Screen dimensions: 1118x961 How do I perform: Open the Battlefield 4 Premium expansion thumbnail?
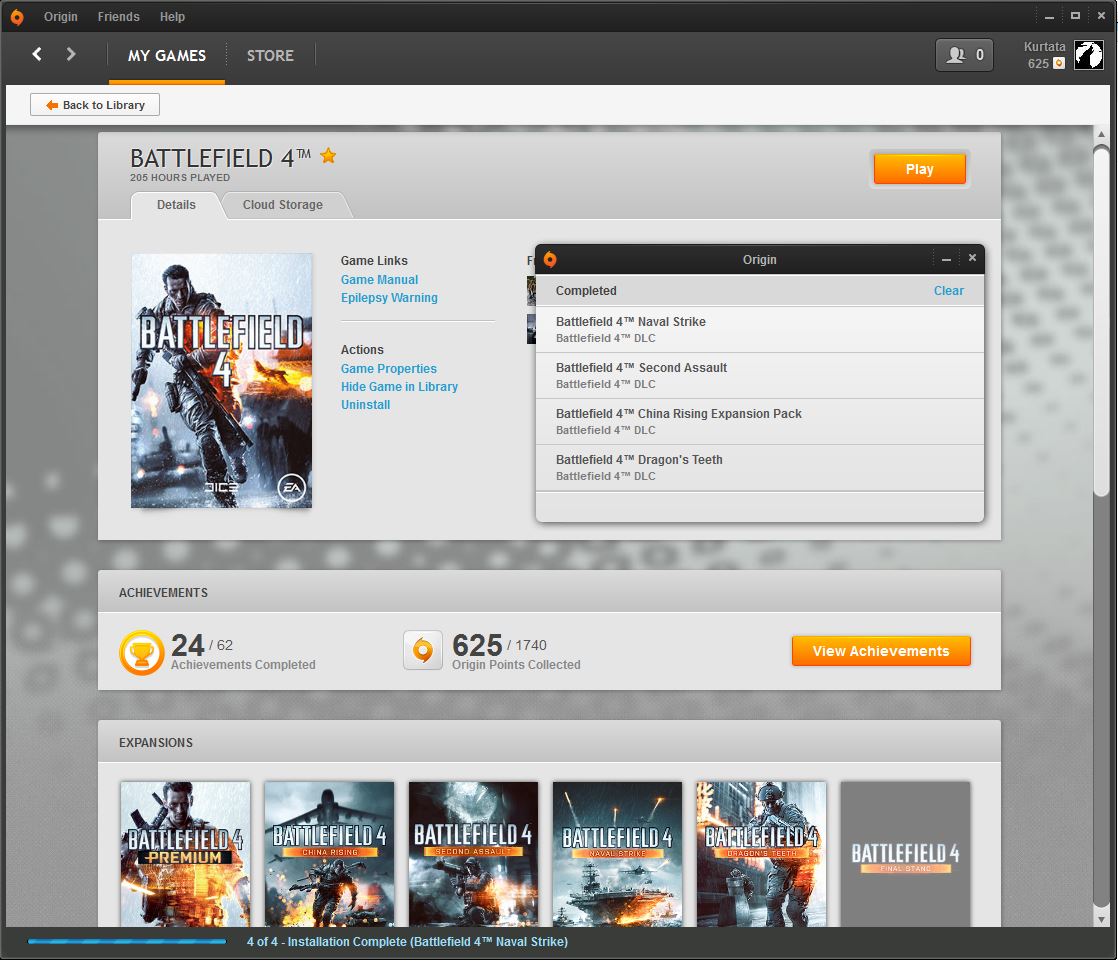pyautogui.click(x=185, y=854)
